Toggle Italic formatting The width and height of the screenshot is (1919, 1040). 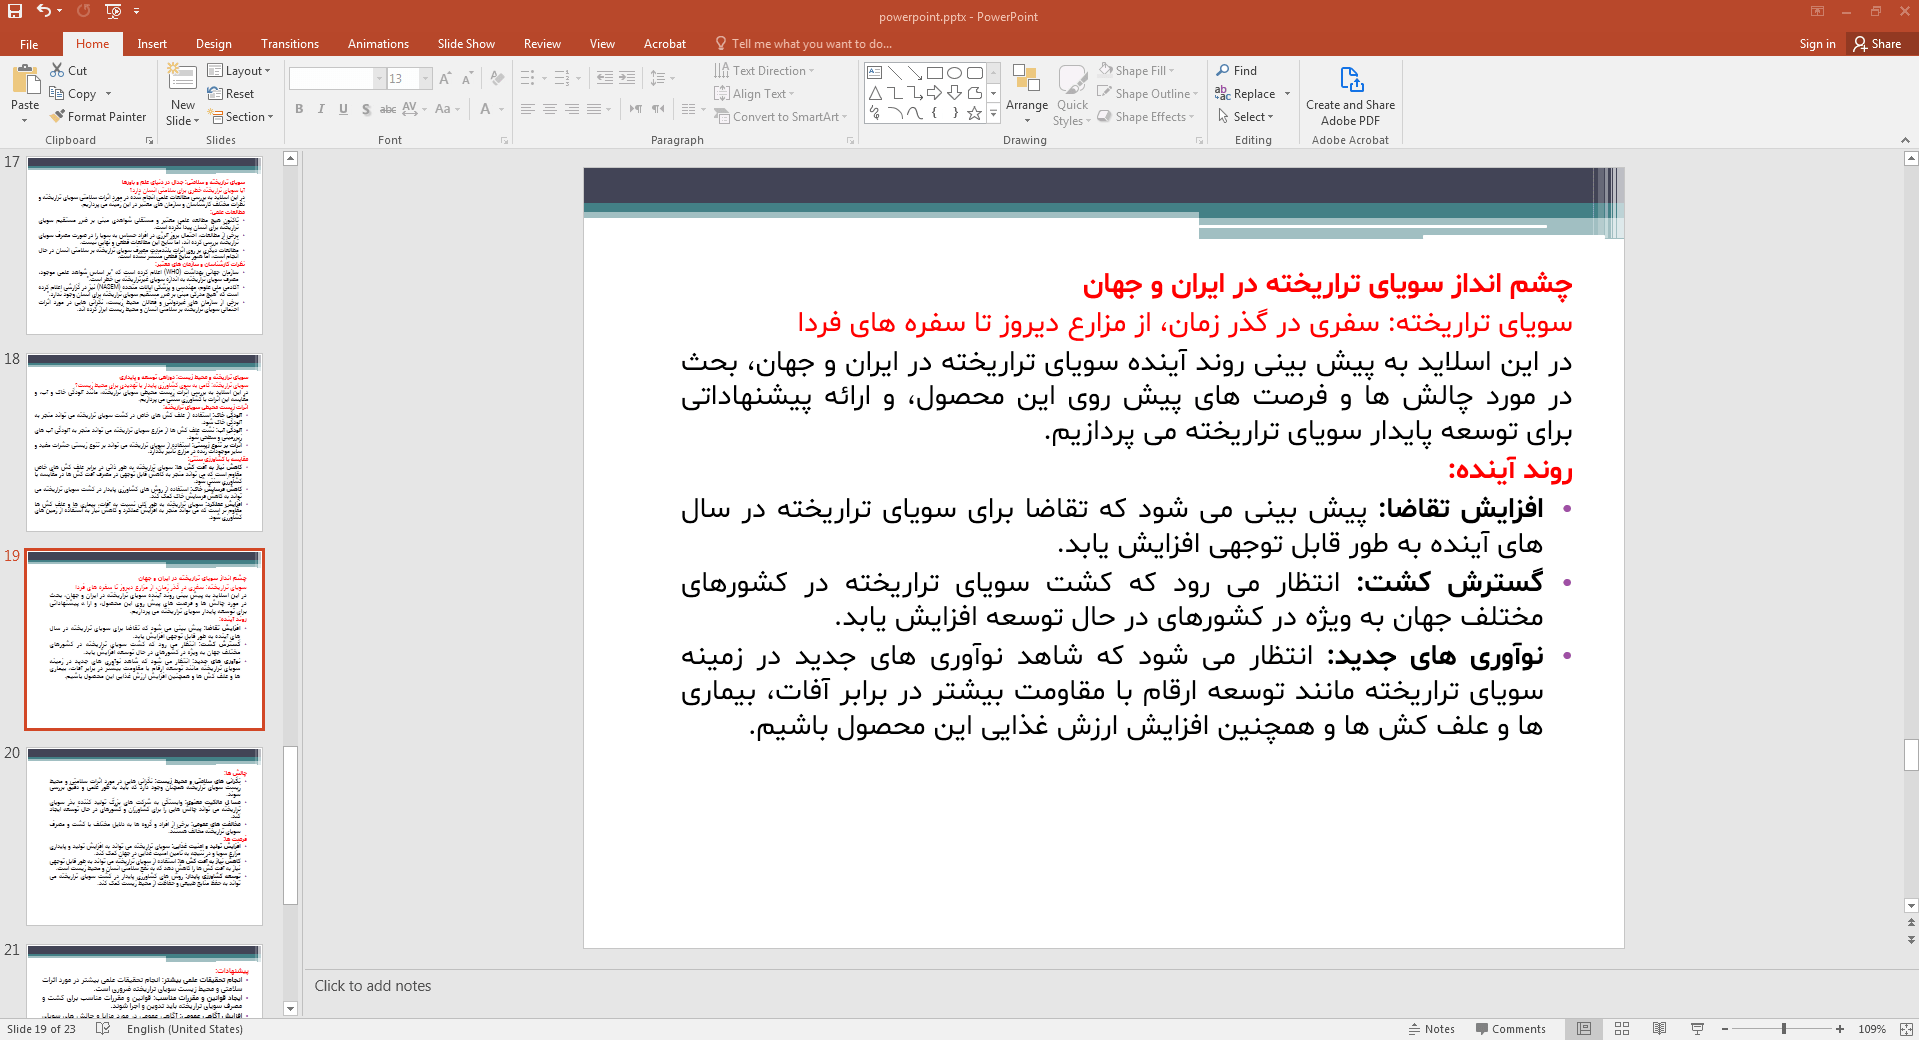[x=321, y=109]
